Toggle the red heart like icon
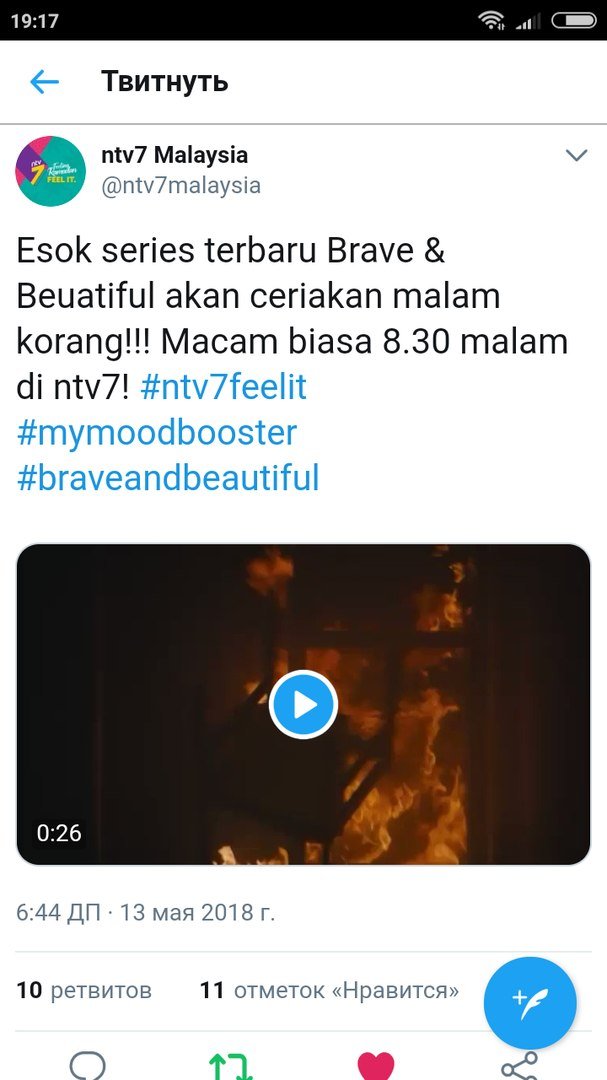Viewport: 607px width, 1080px height. (375, 1066)
